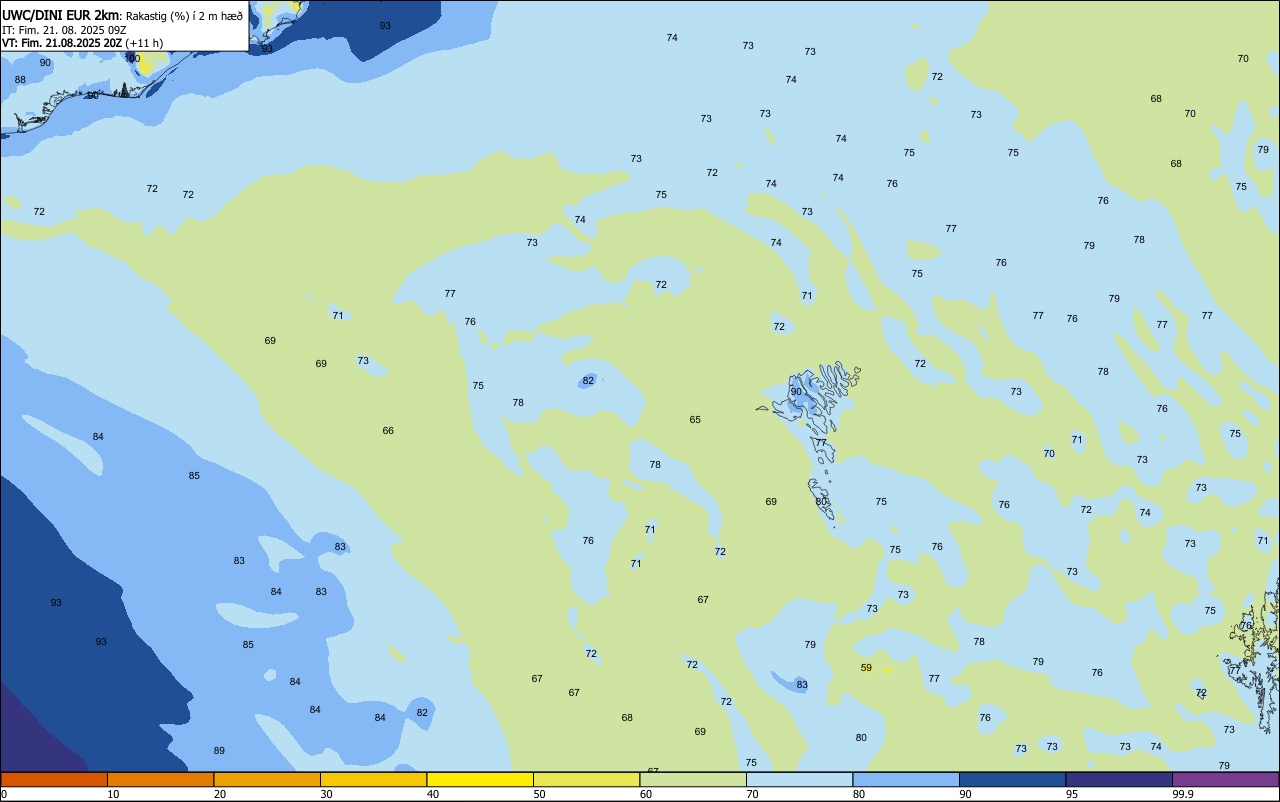
Task: Click the humidity value 88 near Iceland
Action: 20,79
